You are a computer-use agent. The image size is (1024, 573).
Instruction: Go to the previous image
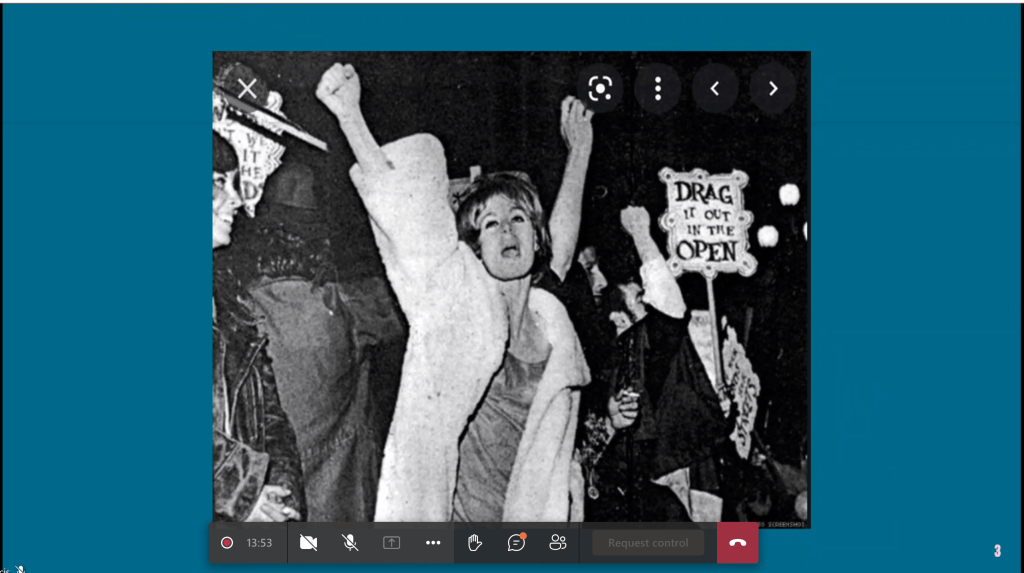tap(715, 89)
